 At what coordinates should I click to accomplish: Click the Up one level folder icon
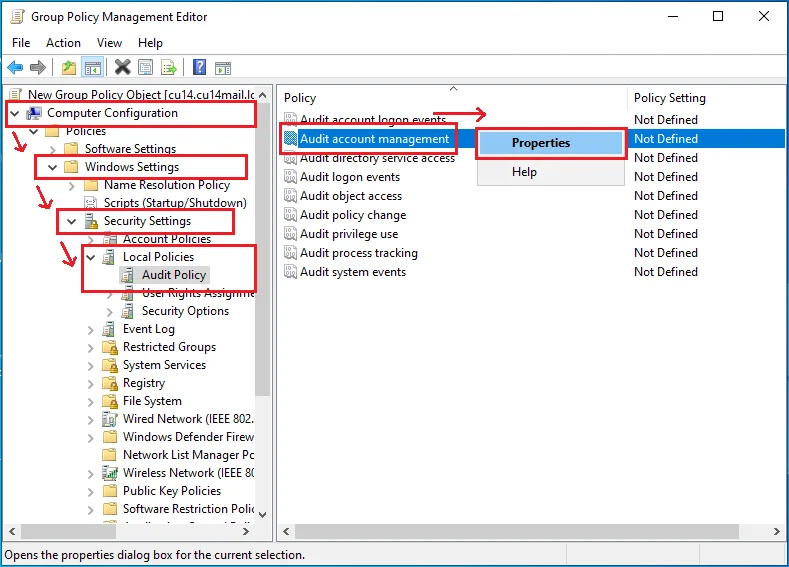tap(68, 67)
